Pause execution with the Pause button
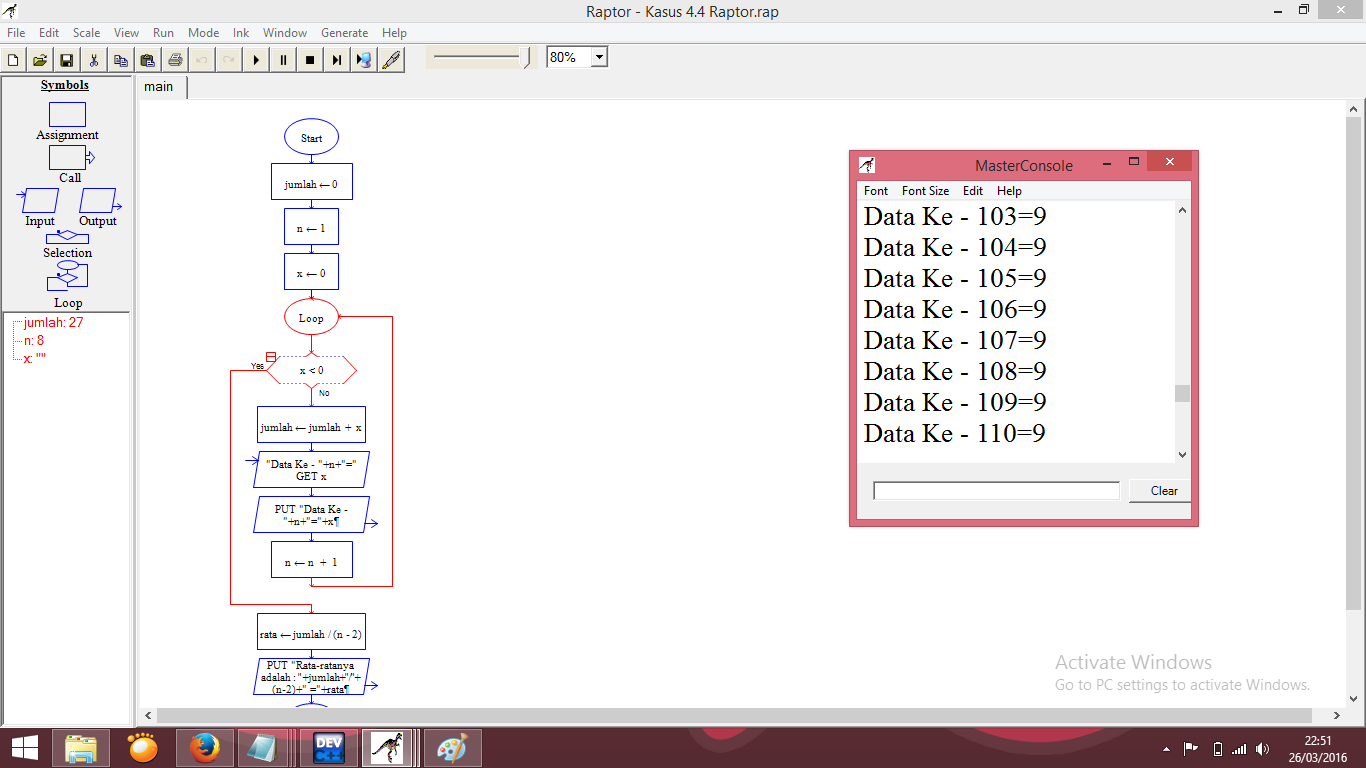 pos(283,60)
